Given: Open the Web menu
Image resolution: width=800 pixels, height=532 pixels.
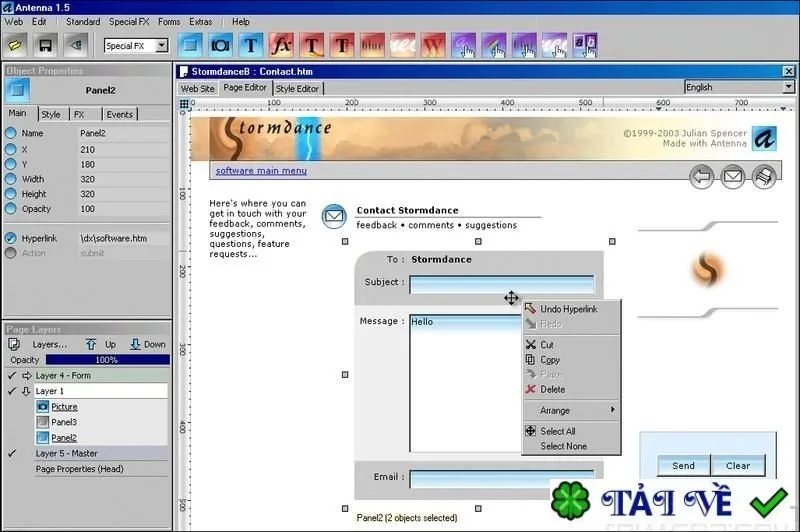Looking at the screenshot, I should (14, 22).
